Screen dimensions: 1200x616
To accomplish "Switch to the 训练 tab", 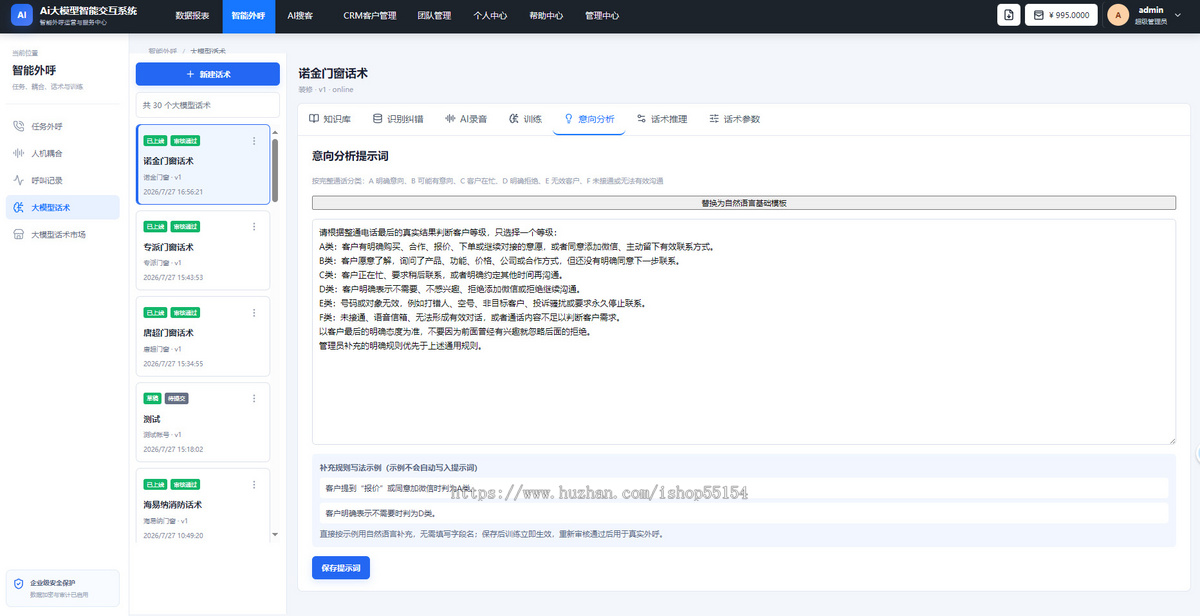I will click(x=525, y=119).
